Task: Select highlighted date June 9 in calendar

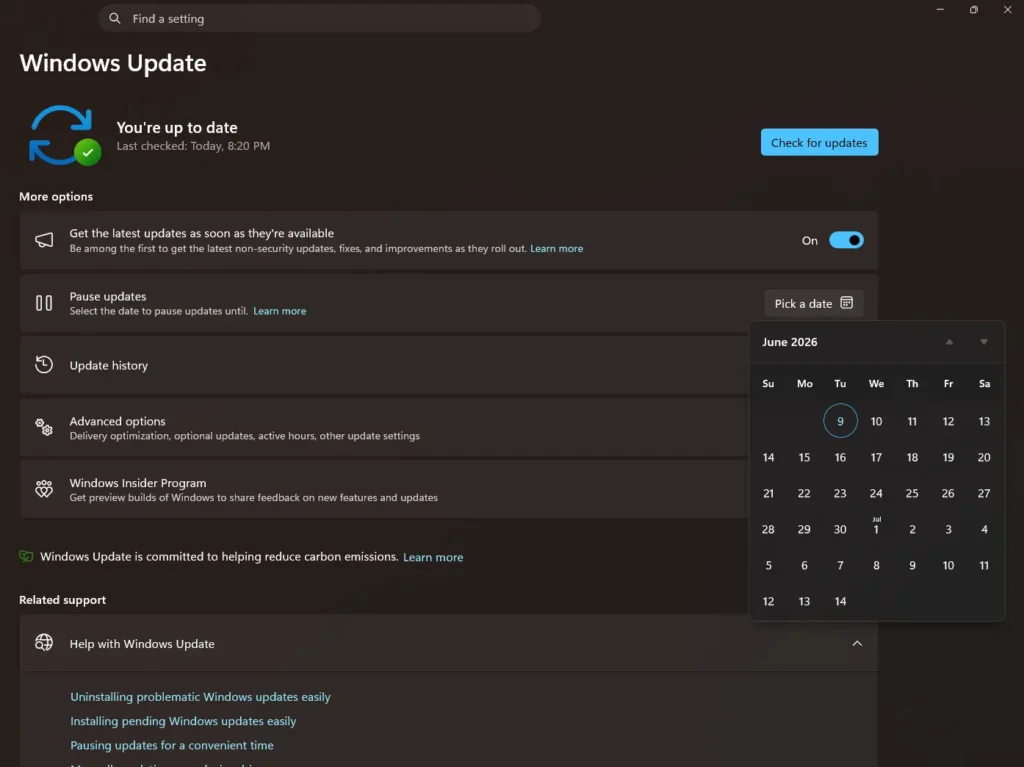Action: 840,421
